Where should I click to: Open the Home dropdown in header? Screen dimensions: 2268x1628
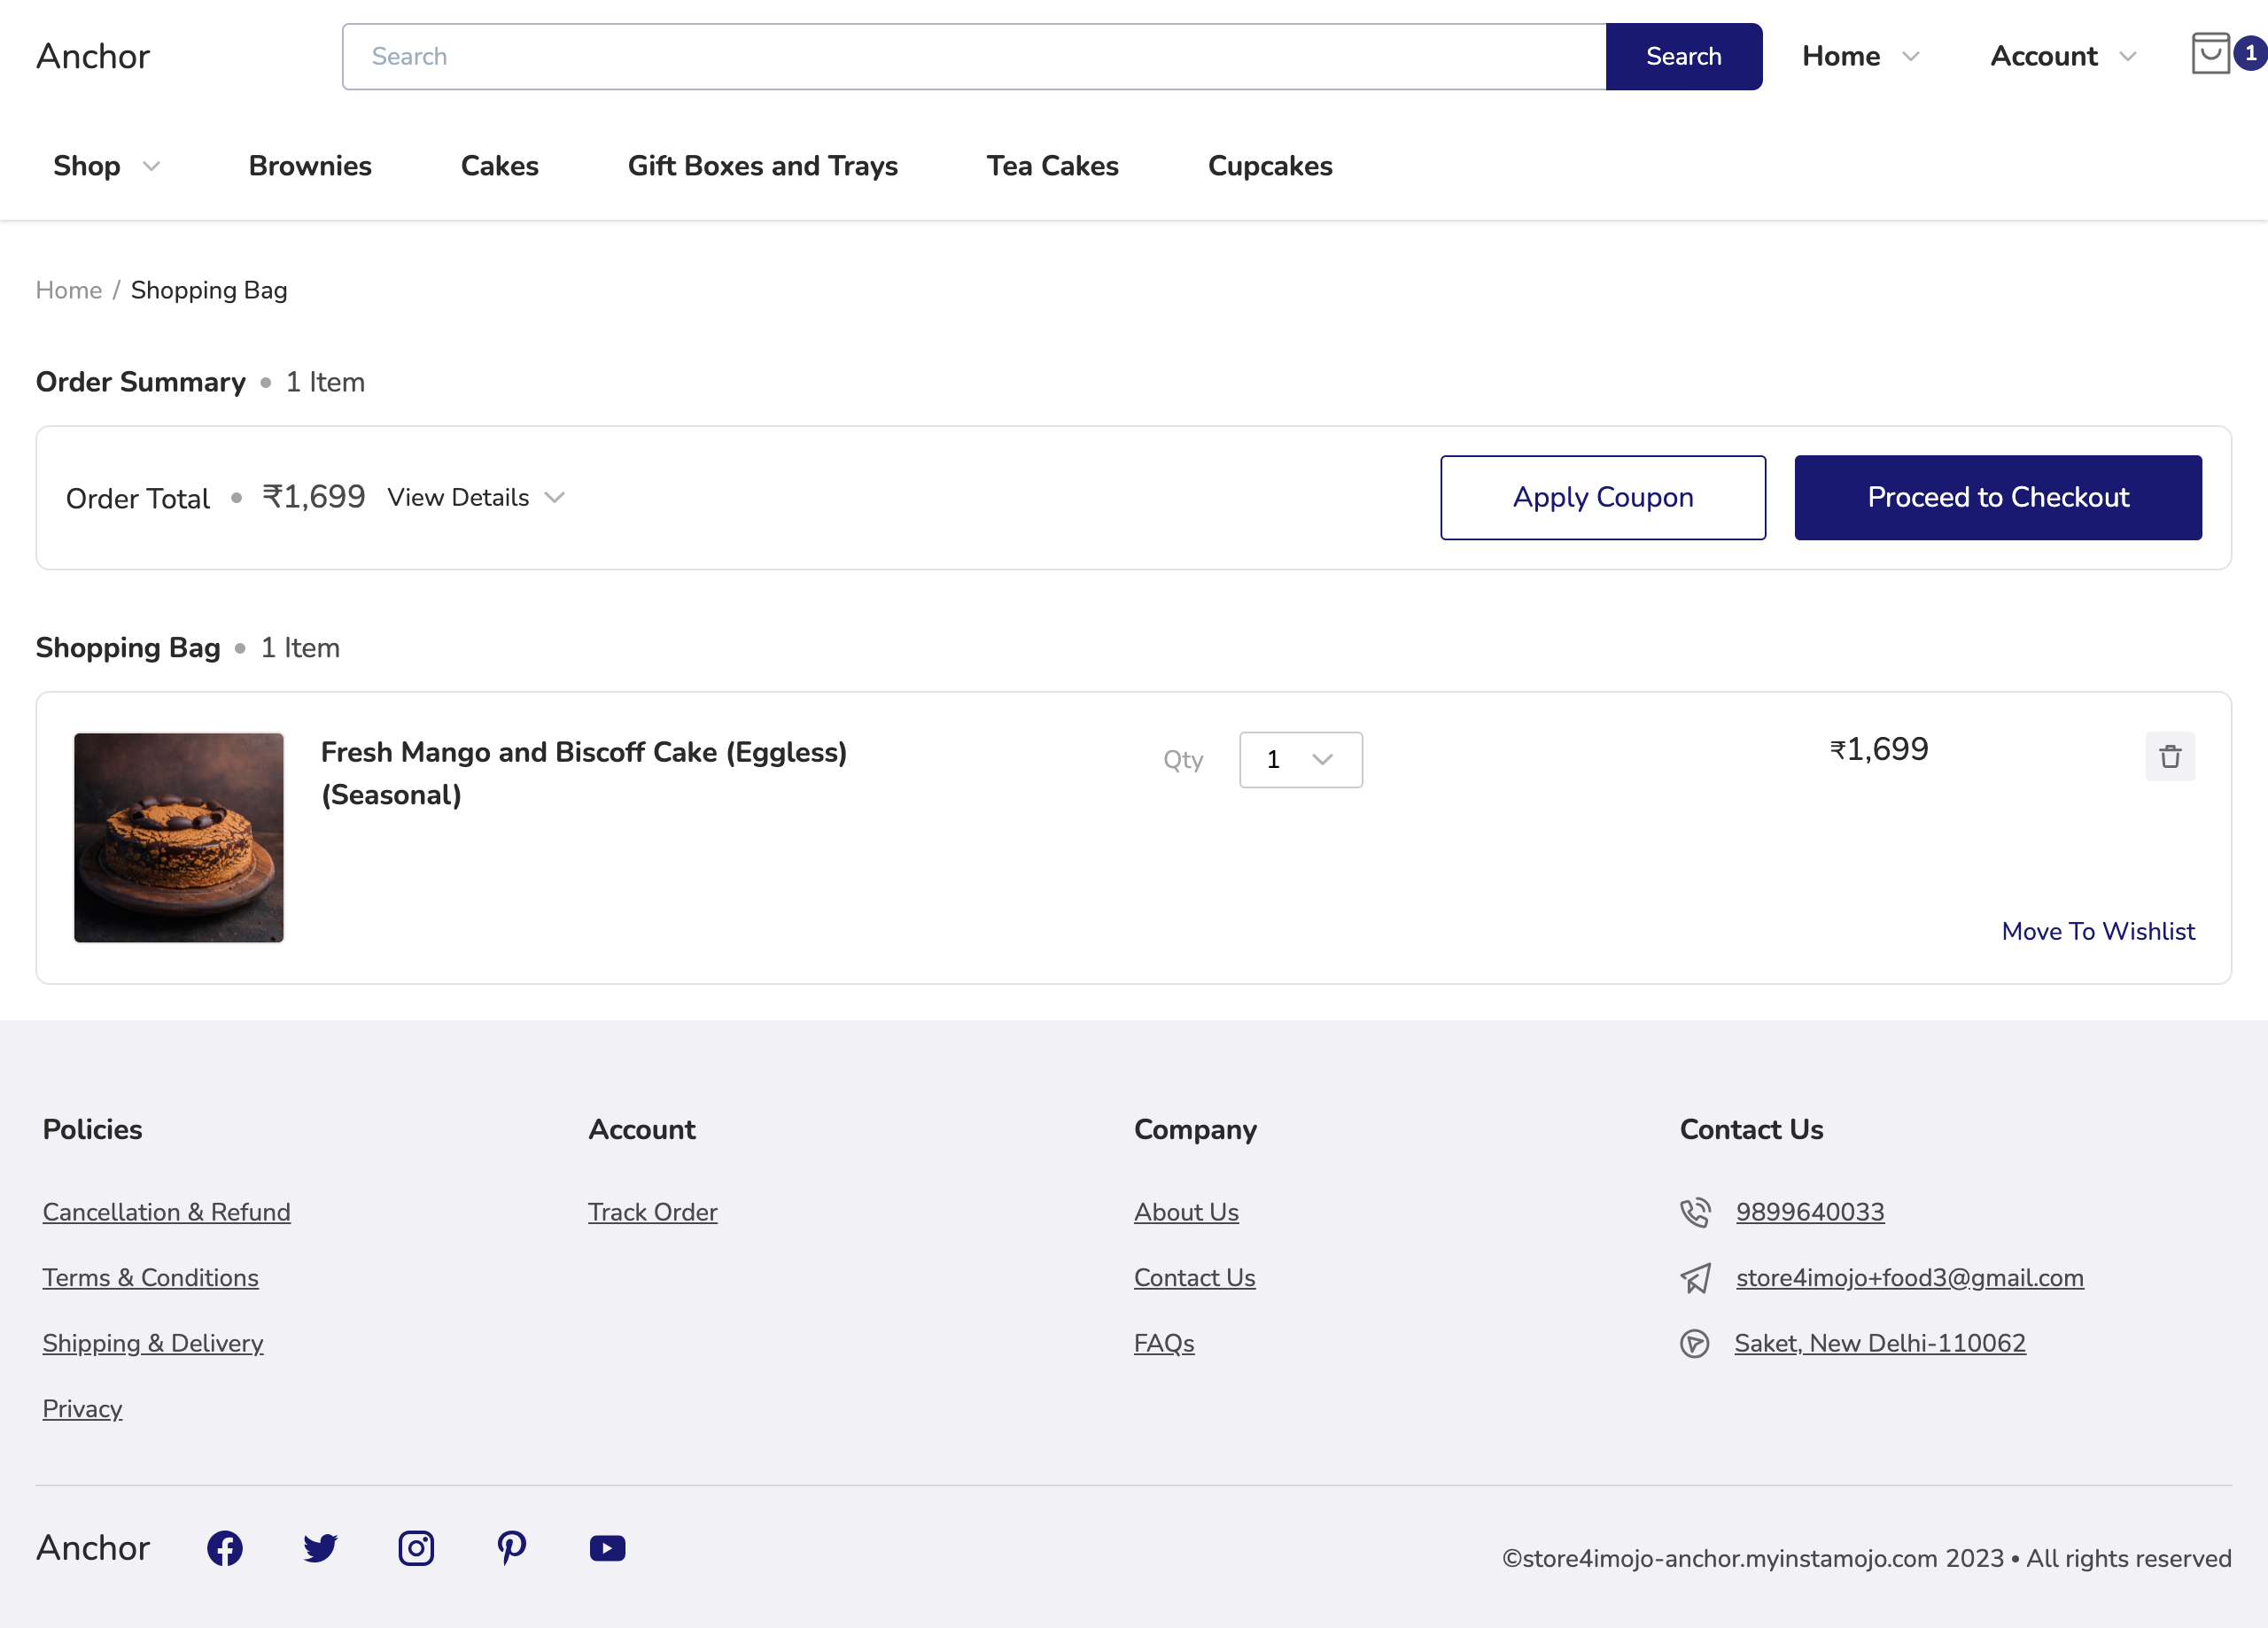tap(1860, 56)
